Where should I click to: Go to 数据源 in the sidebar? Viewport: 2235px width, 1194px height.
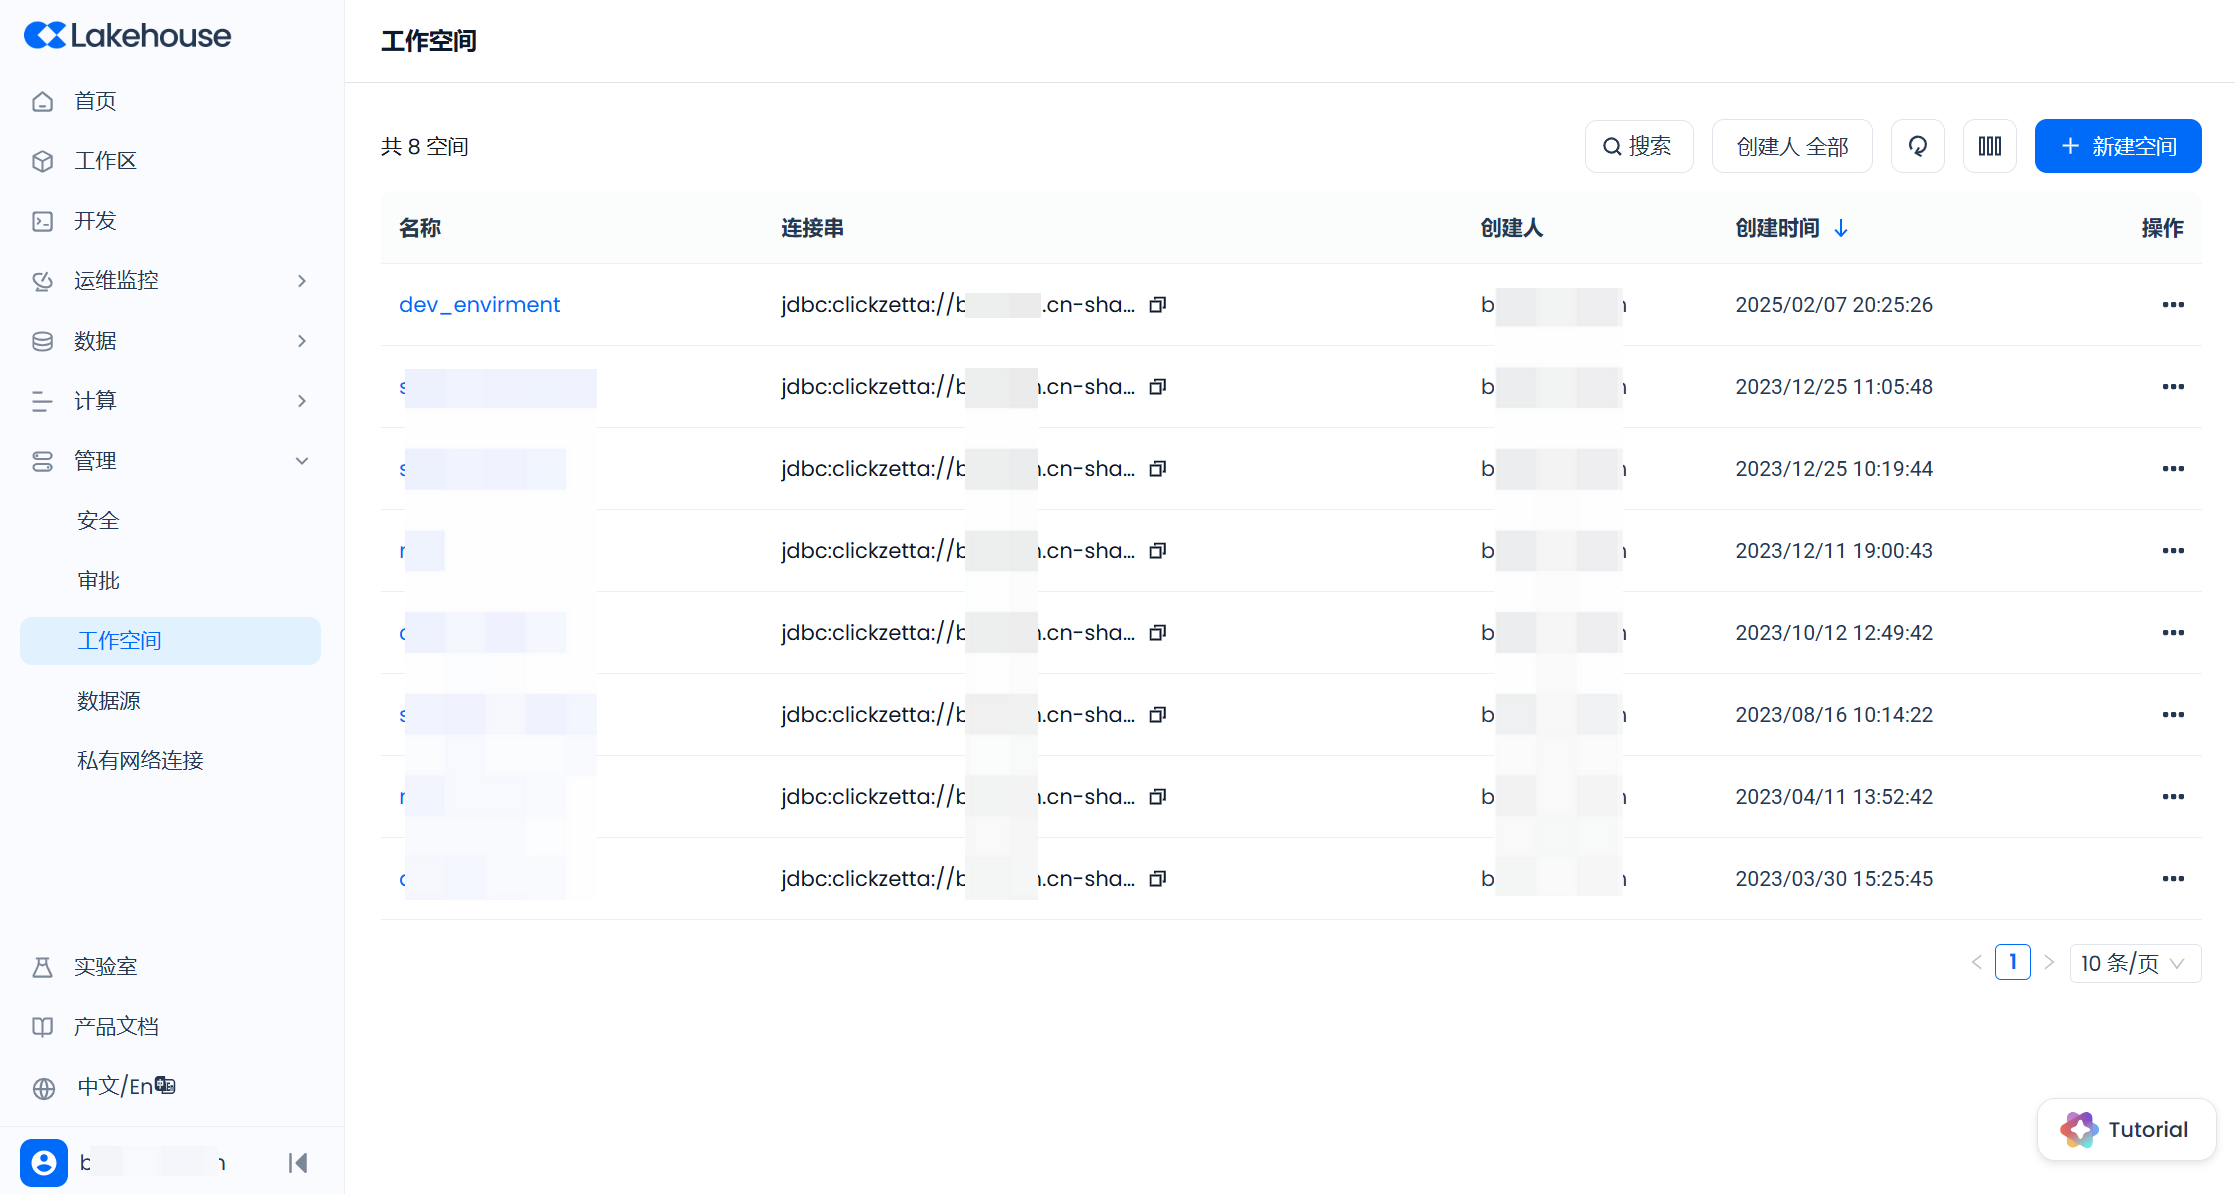[109, 701]
